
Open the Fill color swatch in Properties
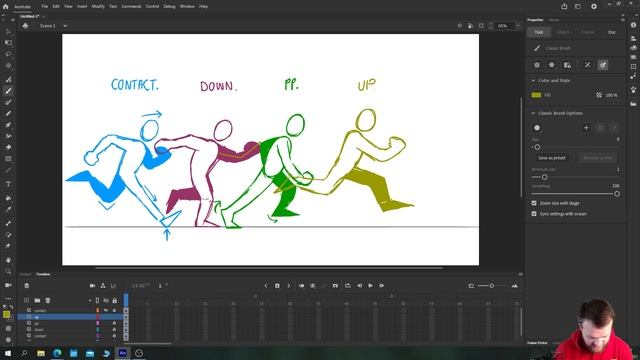(x=536, y=95)
